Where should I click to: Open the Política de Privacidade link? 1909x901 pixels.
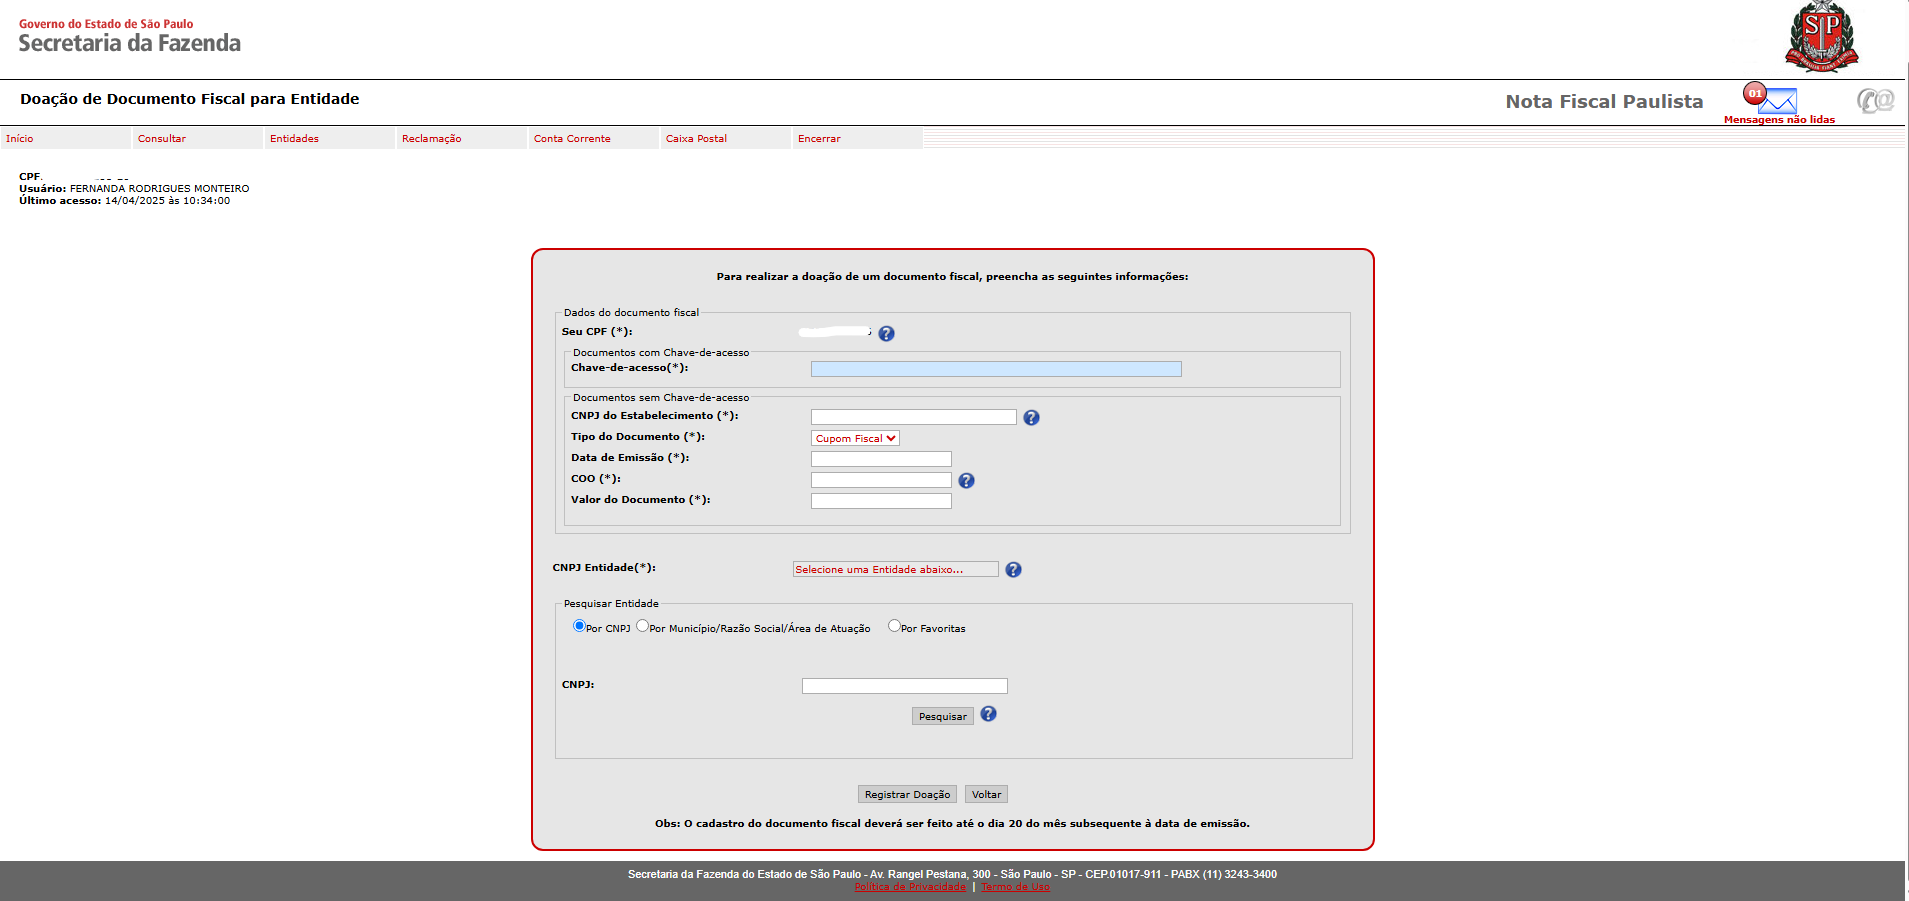coord(910,887)
